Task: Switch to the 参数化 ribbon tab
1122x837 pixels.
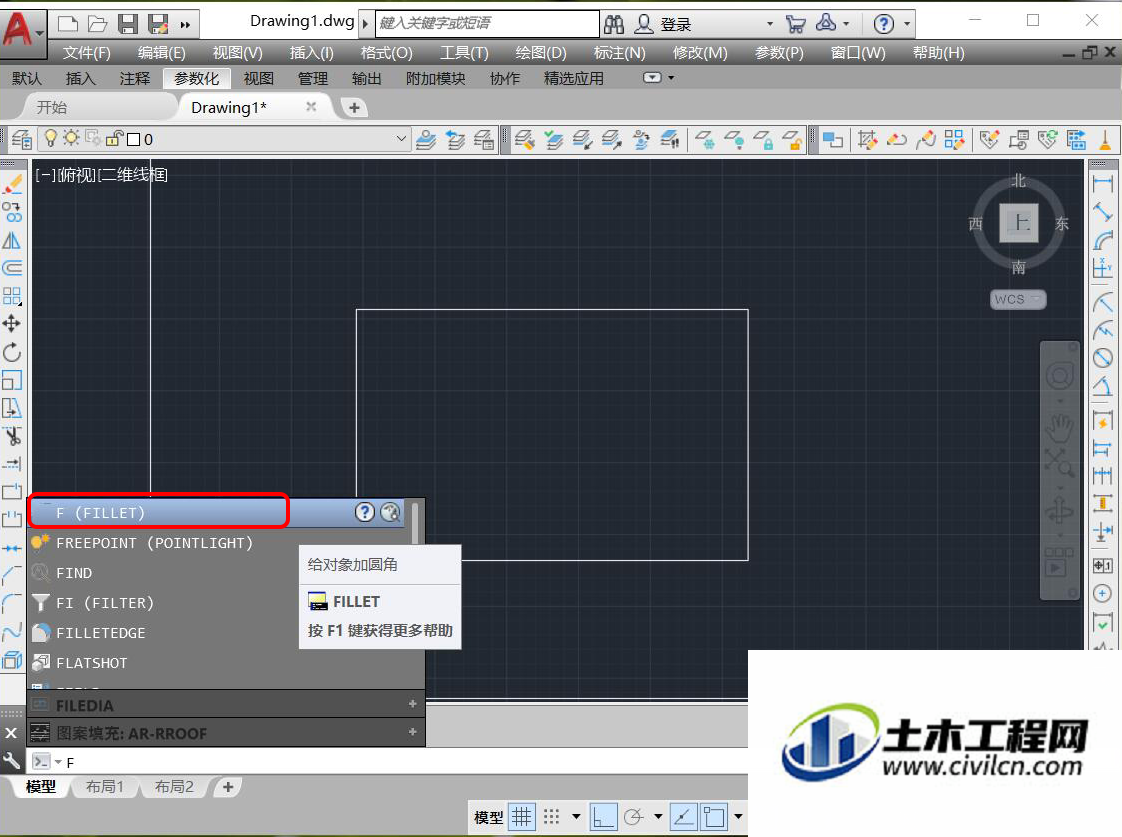Action: (x=196, y=79)
